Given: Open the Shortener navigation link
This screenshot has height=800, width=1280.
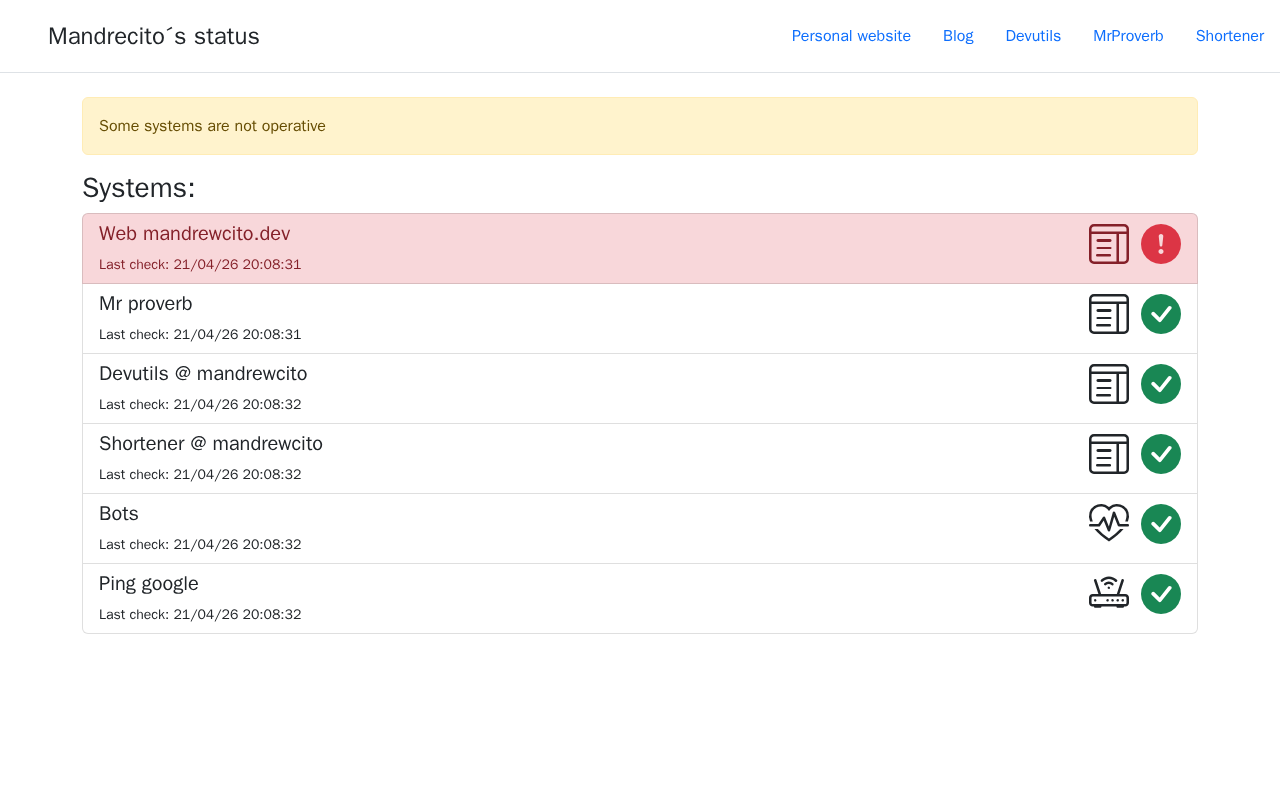Looking at the screenshot, I should [1230, 36].
